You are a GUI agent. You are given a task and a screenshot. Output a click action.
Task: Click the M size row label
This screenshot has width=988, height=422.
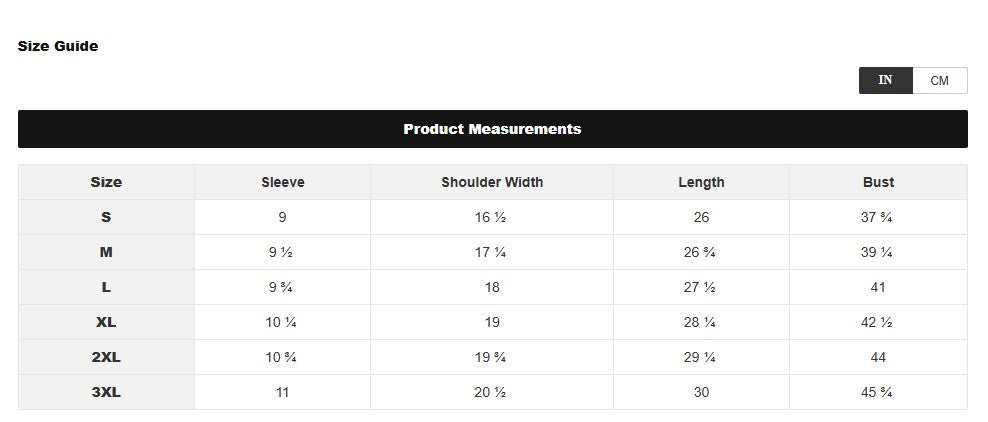tap(106, 253)
